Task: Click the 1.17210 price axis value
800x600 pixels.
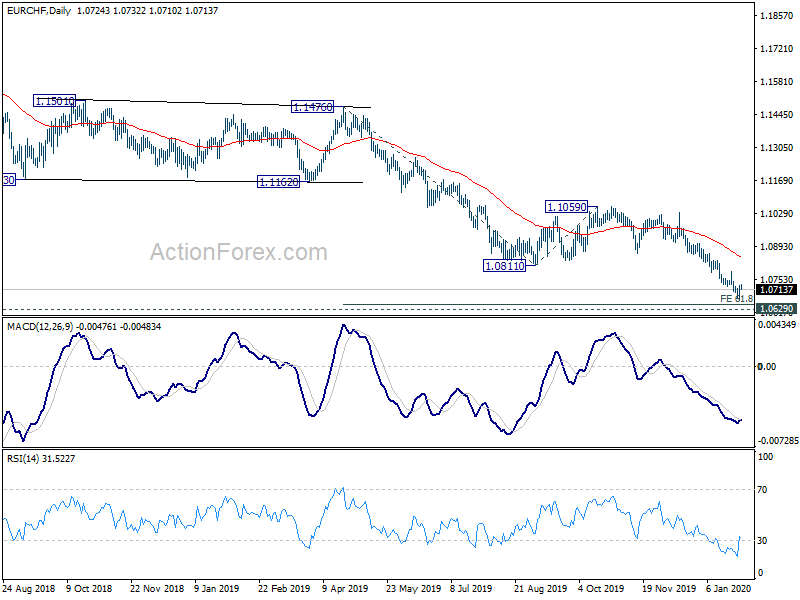Action: click(777, 48)
